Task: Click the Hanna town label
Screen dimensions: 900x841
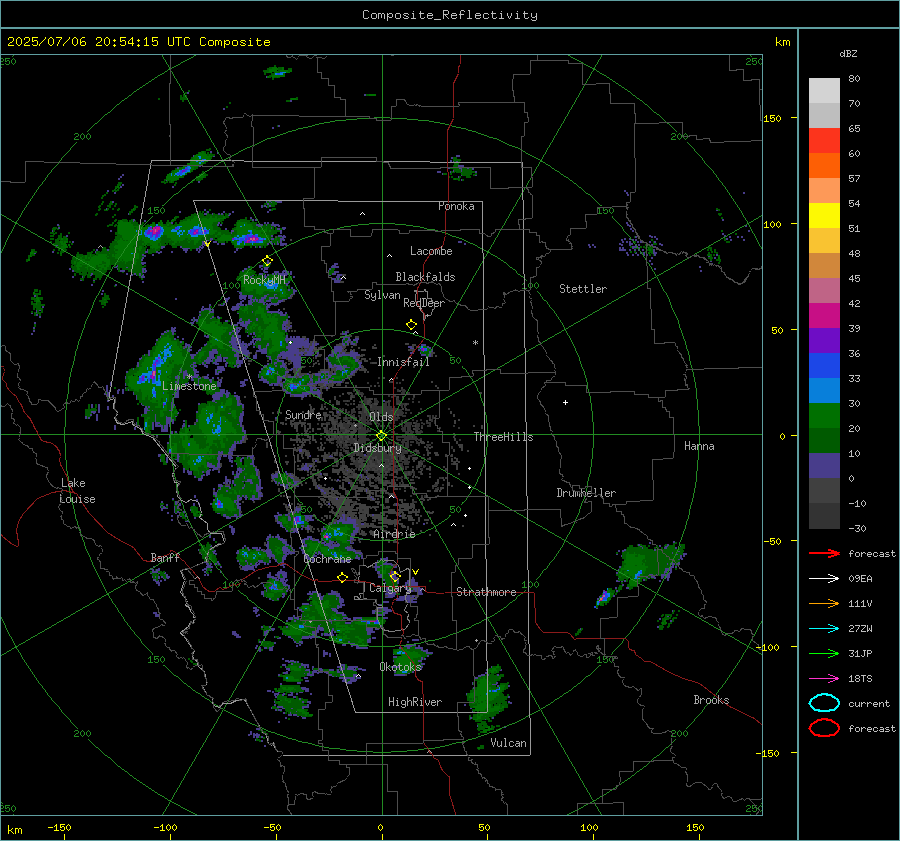Action: pos(699,446)
